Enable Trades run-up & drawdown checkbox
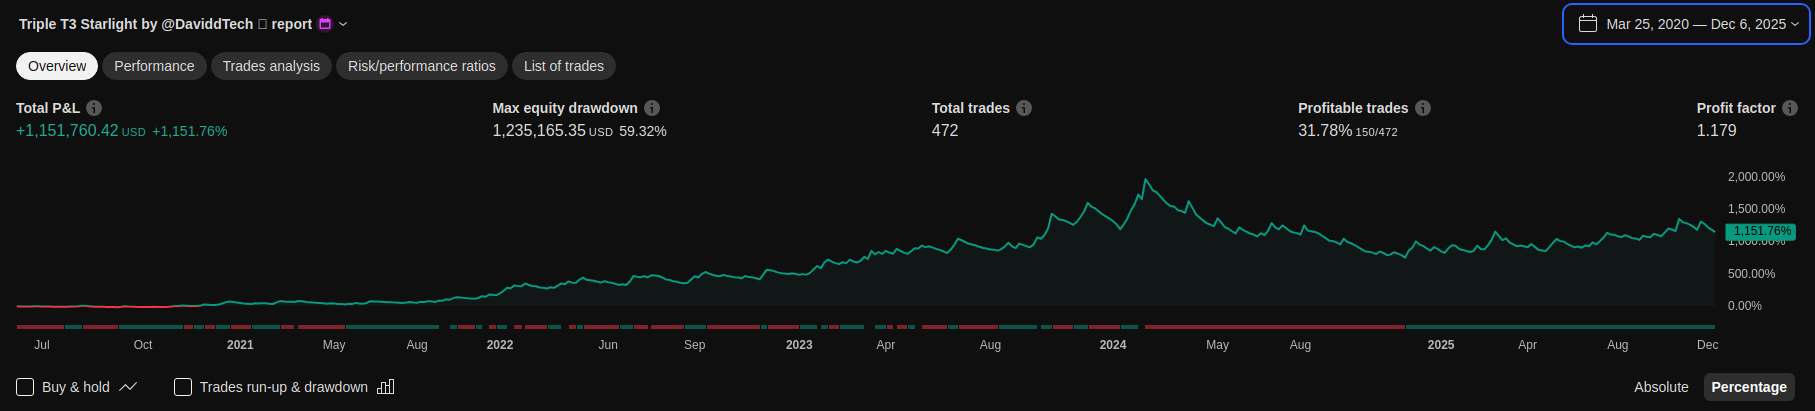The image size is (1815, 411). pos(183,387)
